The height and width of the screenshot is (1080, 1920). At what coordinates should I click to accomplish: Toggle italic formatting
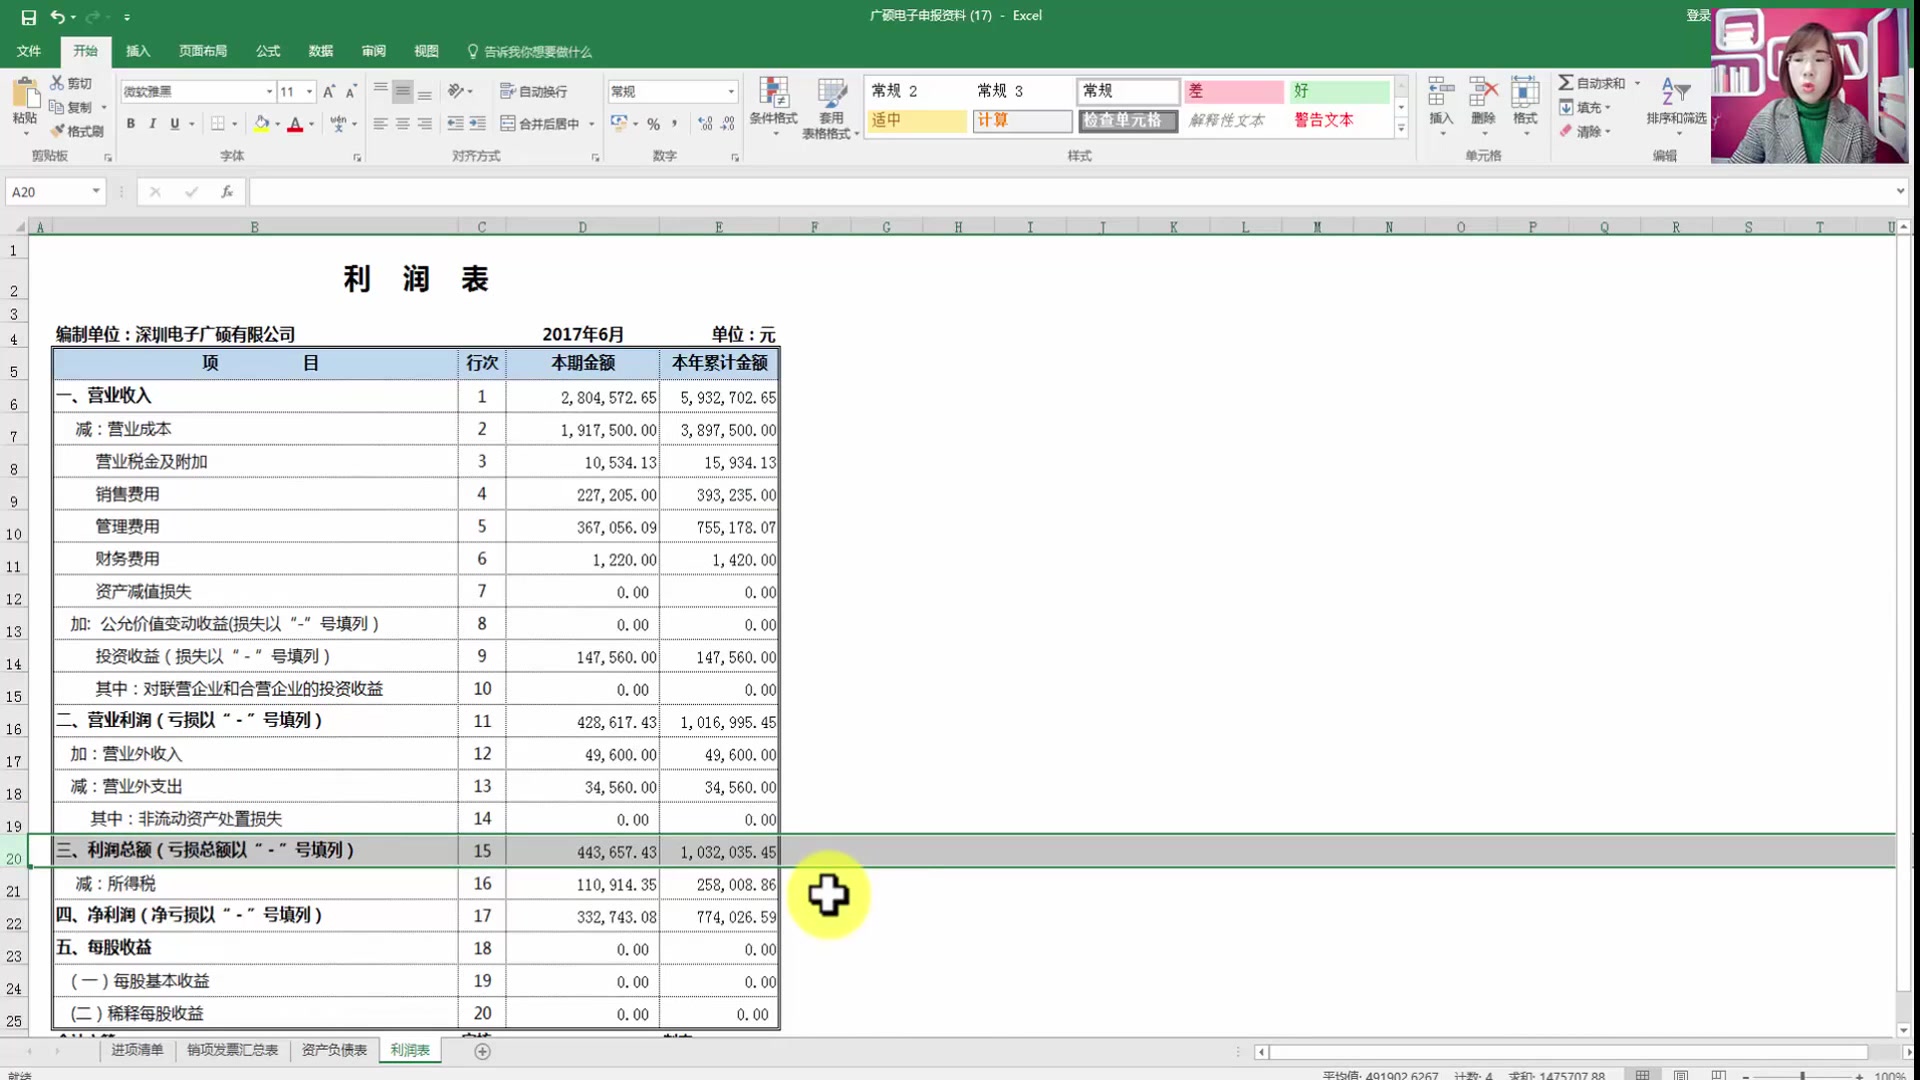(x=152, y=124)
